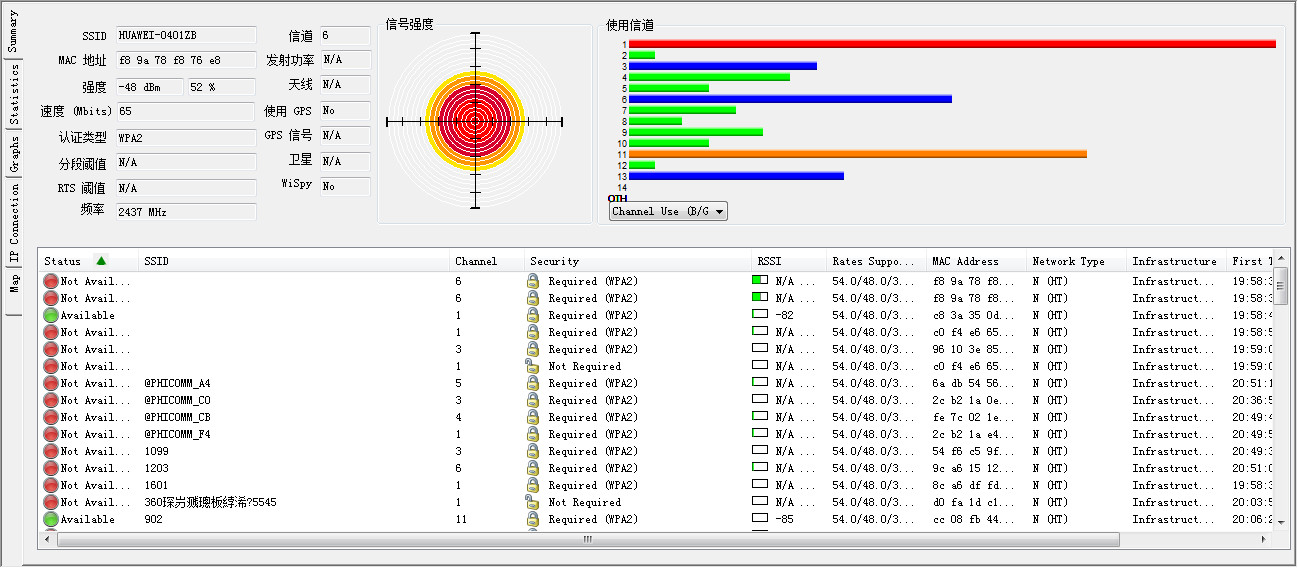This screenshot has width=1298, height=568.
Task: Open the Channel Use (B/G) dropdown
Action: tap(668, 211)
